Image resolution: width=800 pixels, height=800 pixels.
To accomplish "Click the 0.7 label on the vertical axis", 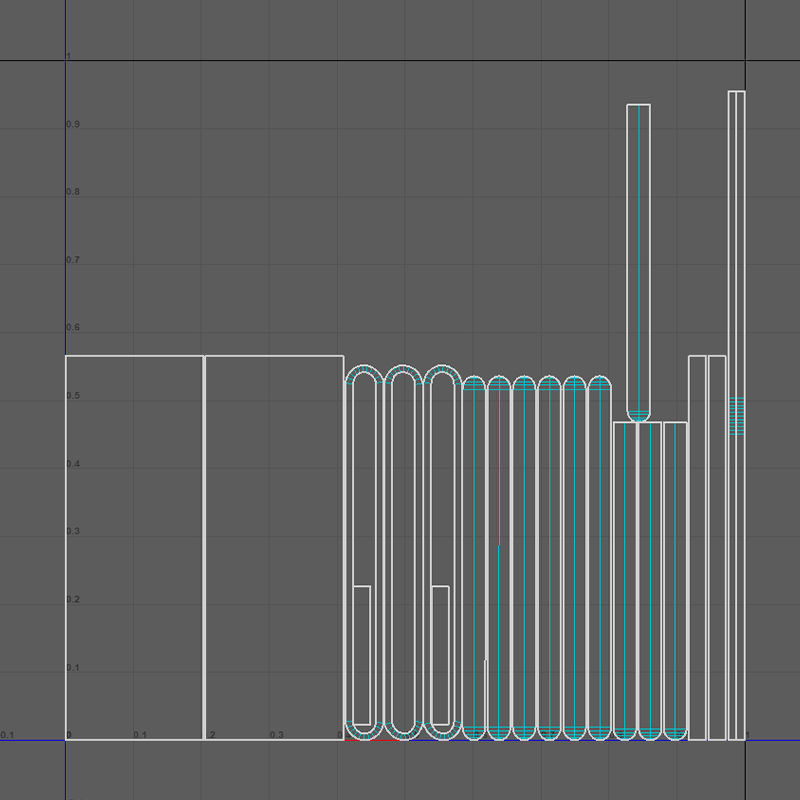I will pos(73,260).
